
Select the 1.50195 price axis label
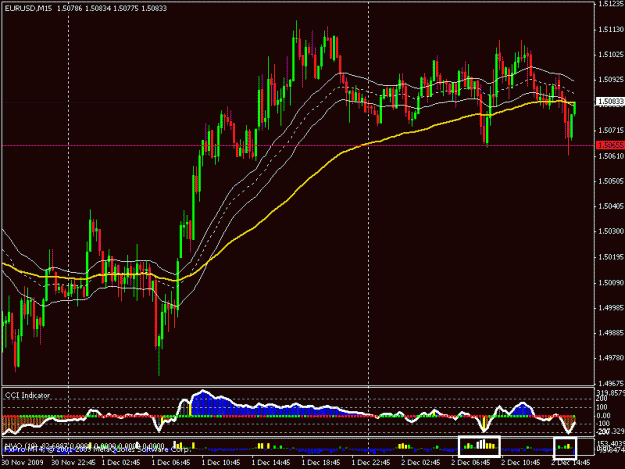[611, 257]
